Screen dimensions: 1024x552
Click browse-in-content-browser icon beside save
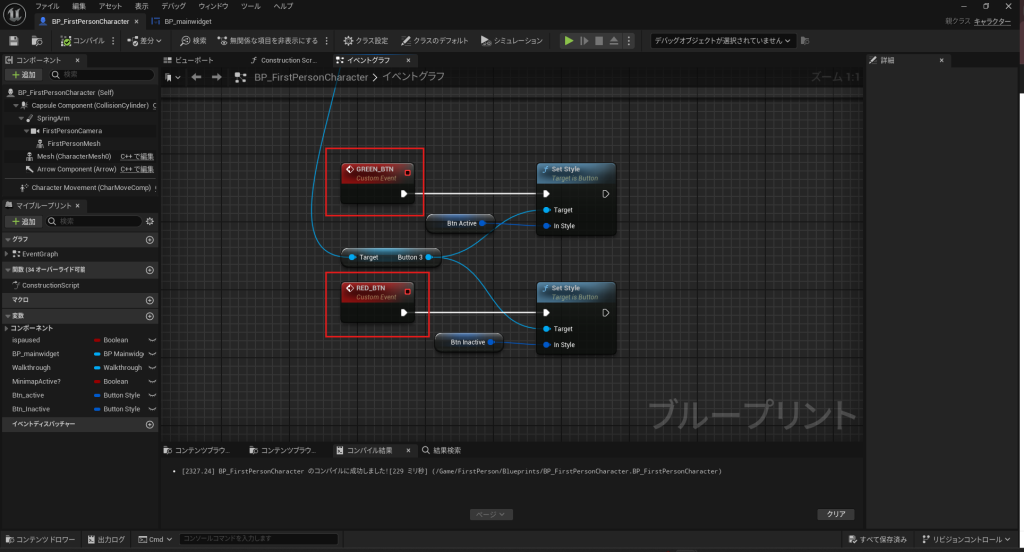pyautogui.click(x=37, y=41)
